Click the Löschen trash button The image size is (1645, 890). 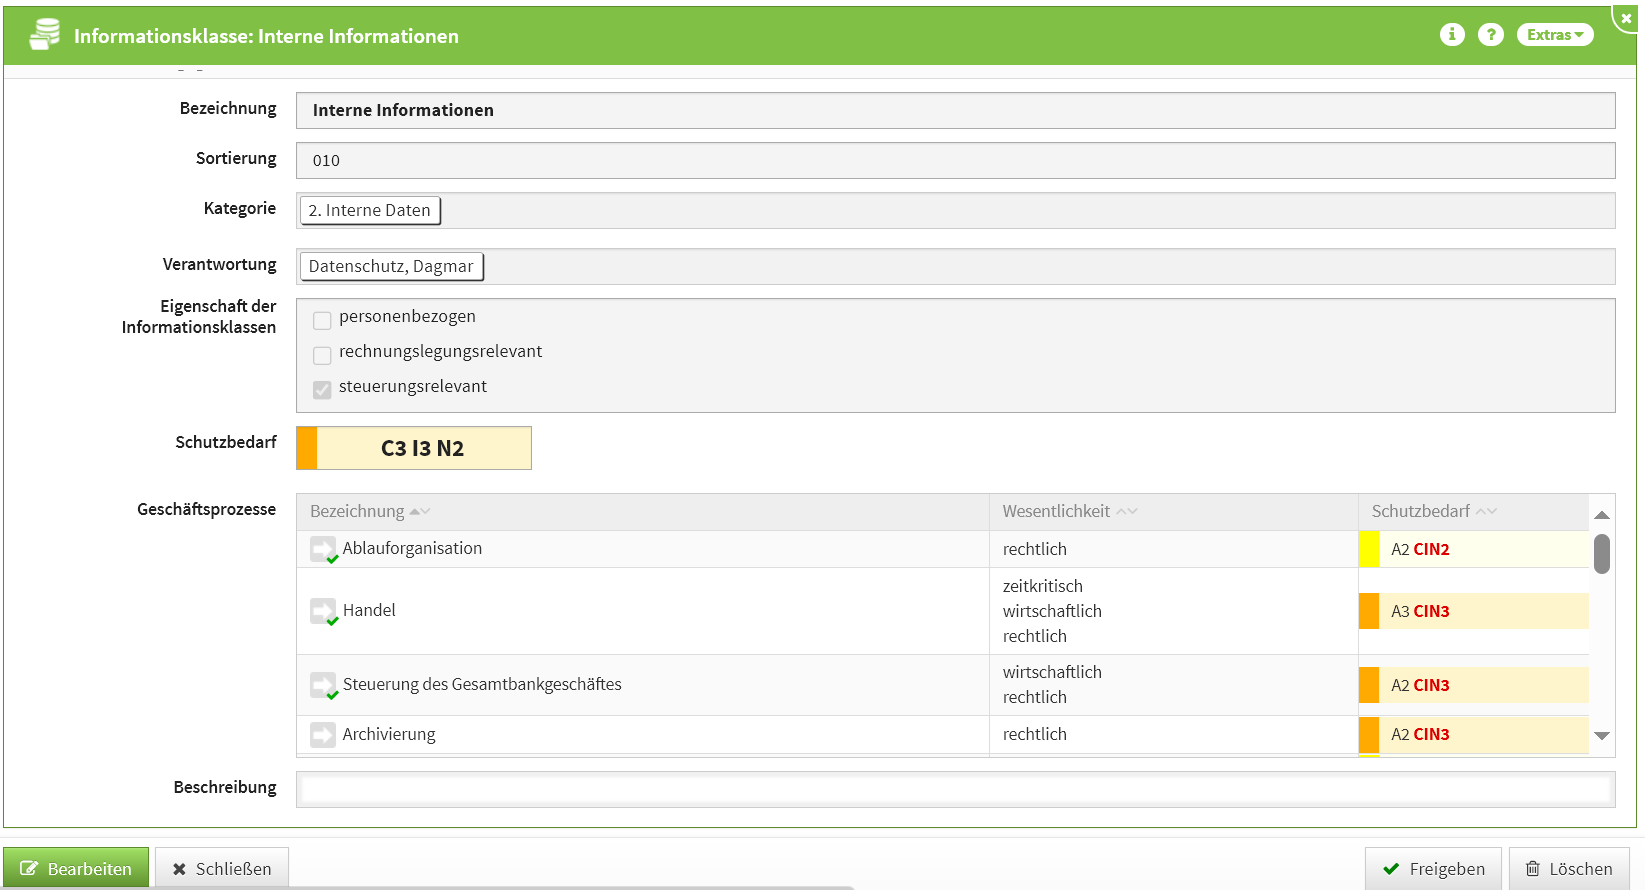[1568, 868]
